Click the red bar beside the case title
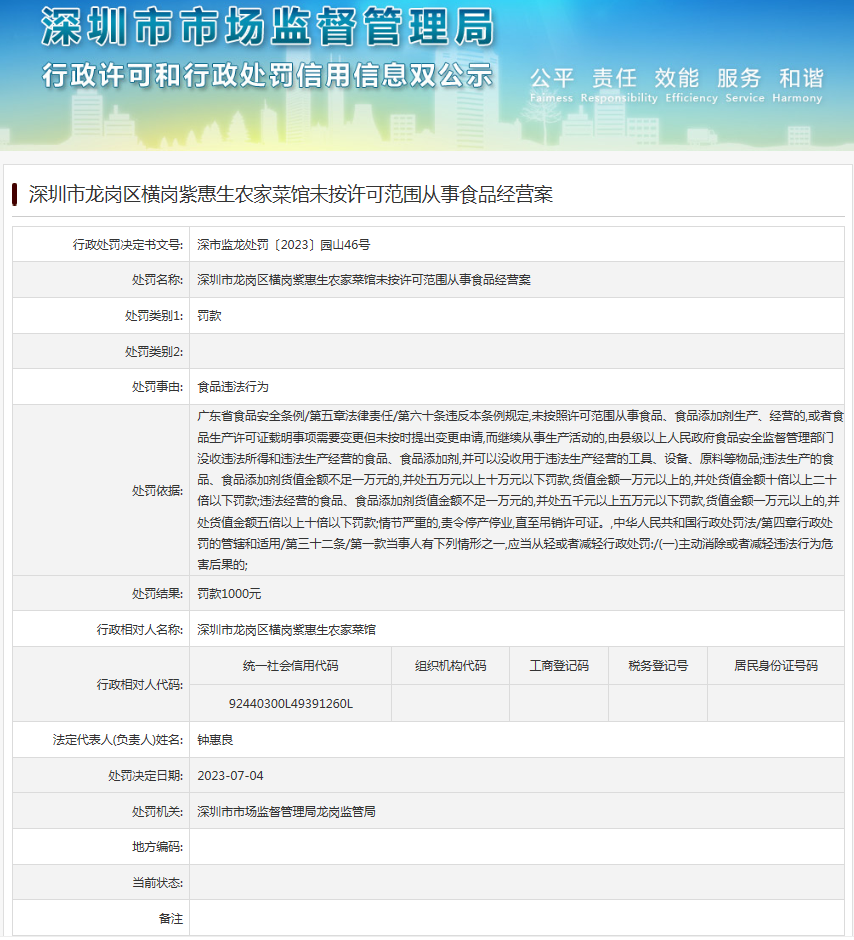This screenshot has height=940, width=854. point(15,193)
